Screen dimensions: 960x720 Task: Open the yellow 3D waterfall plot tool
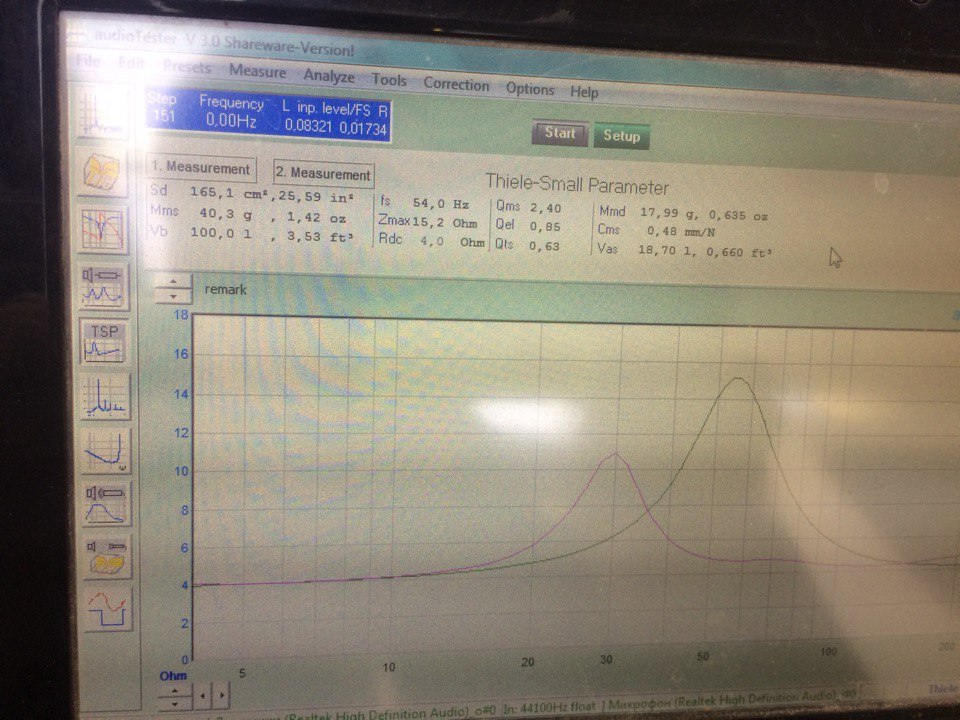(x=102, y=172)
